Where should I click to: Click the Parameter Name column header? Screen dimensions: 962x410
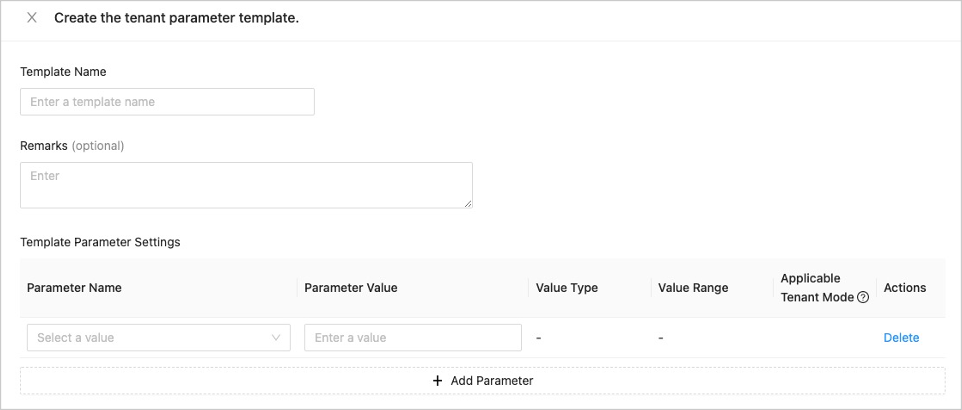tap(74, 288)
